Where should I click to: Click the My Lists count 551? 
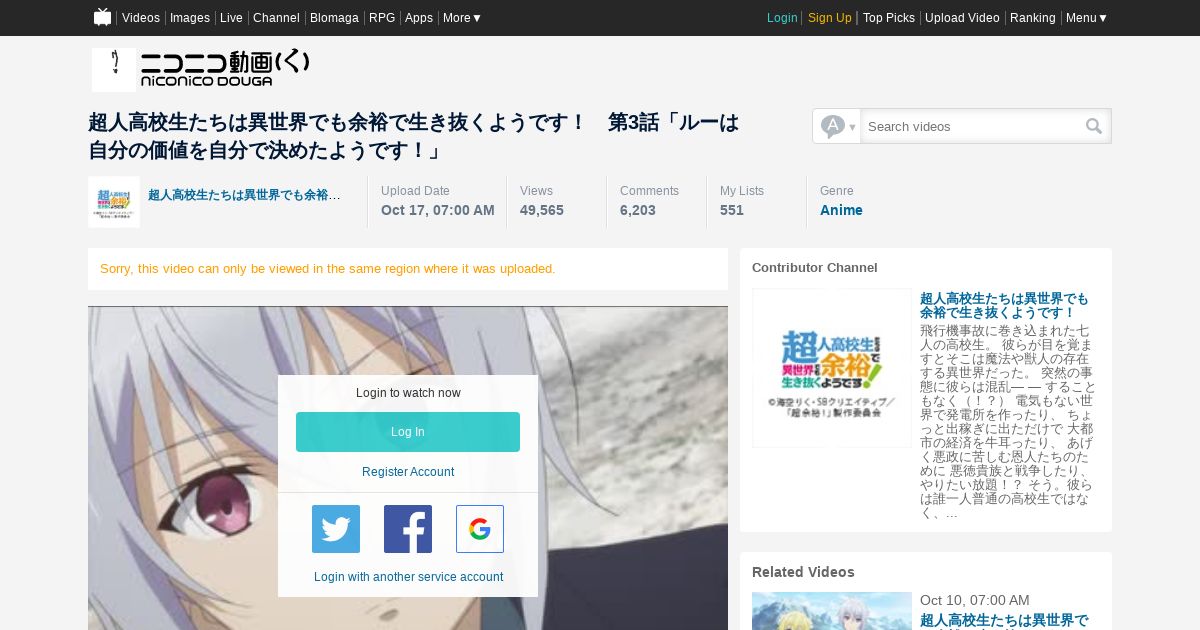pos(732,210)
